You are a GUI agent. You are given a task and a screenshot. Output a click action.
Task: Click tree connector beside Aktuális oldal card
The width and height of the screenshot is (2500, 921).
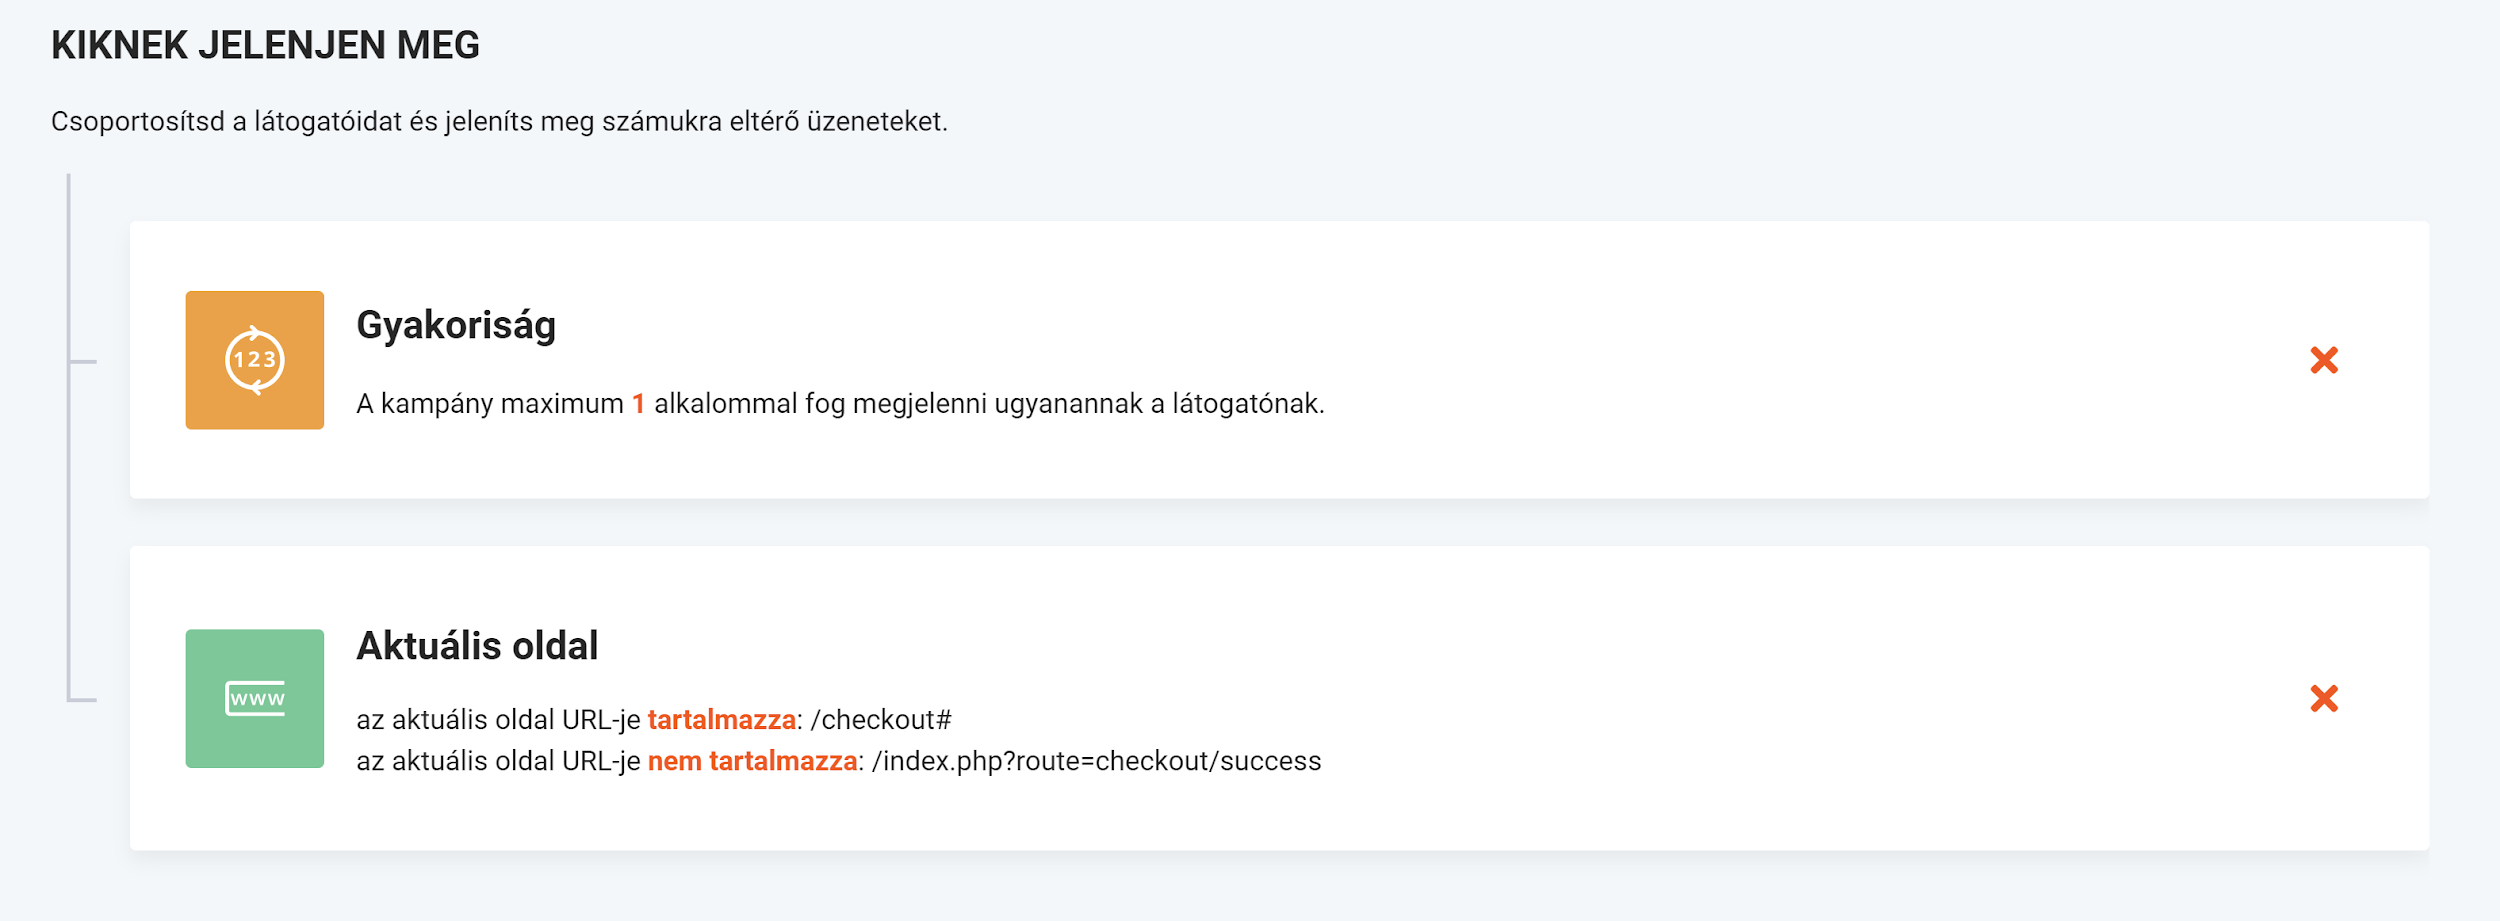pyautogui.click(x=82, y=700)
